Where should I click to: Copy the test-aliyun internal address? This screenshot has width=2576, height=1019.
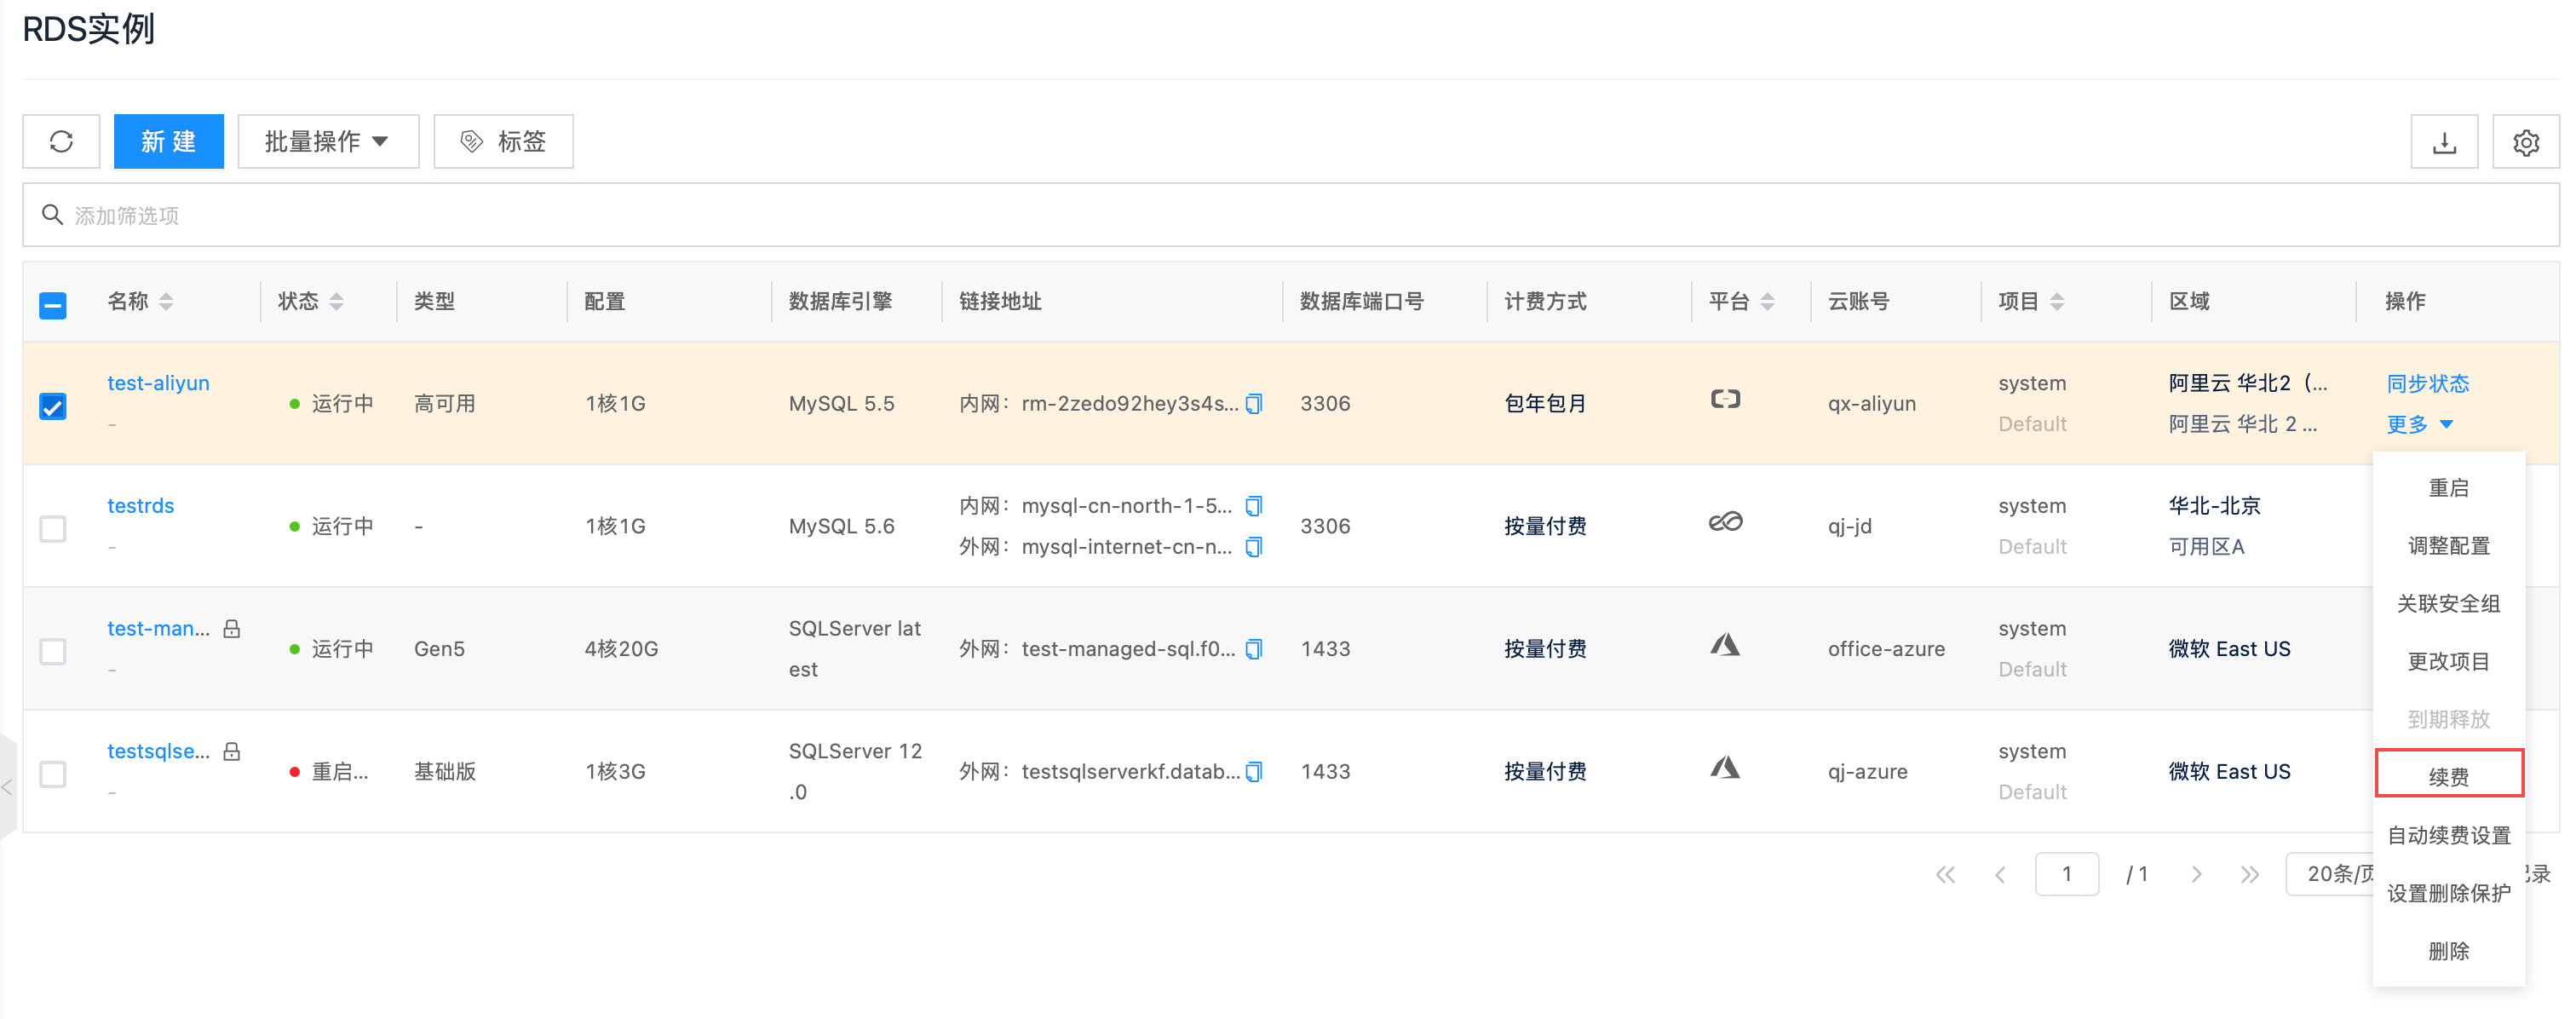[x=1254, y=403]
